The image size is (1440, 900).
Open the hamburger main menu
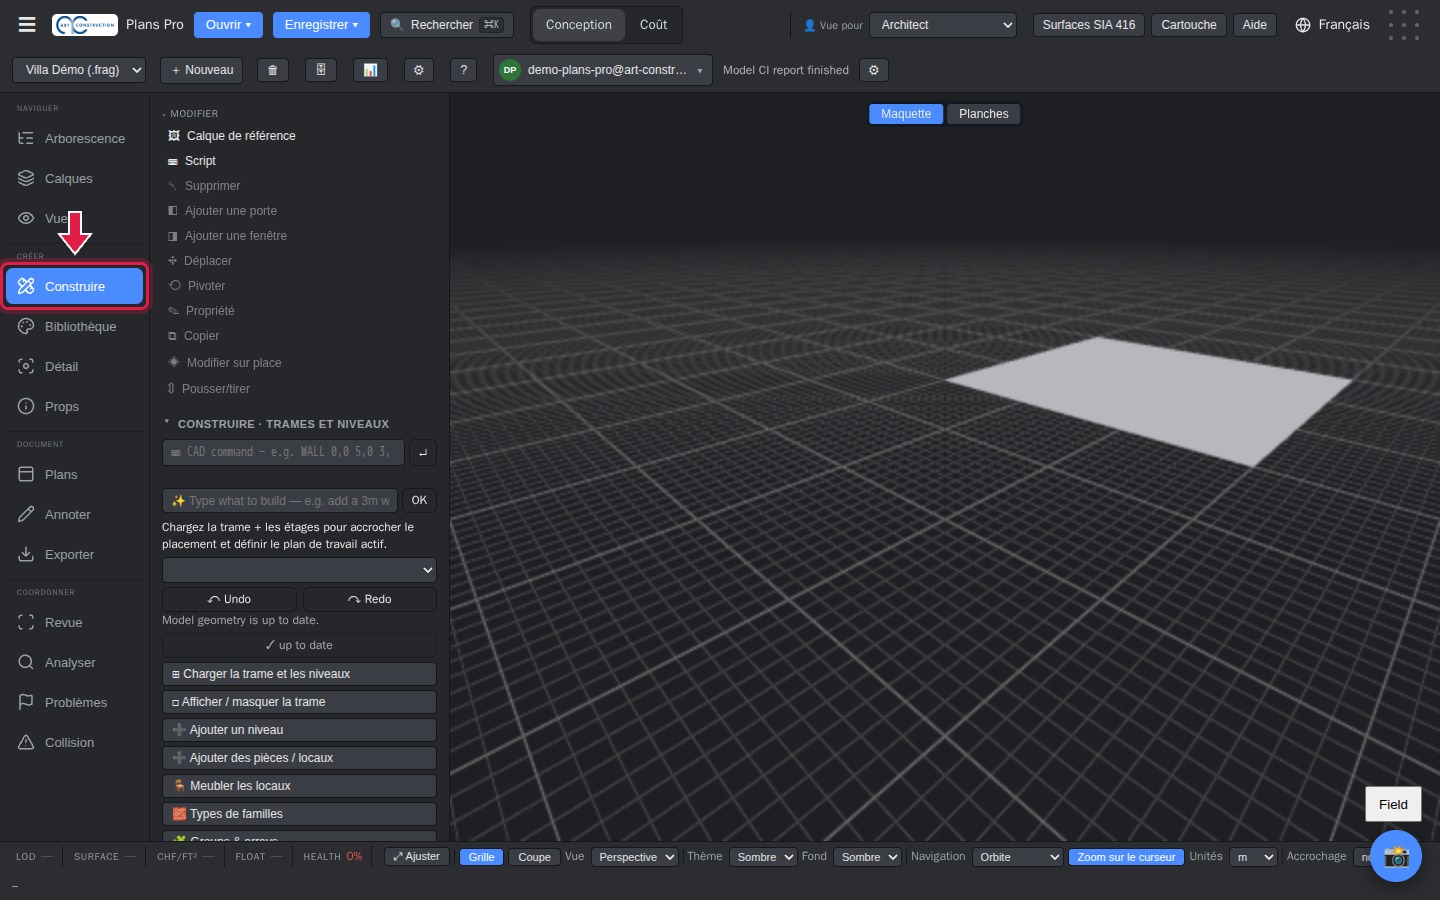27,25
